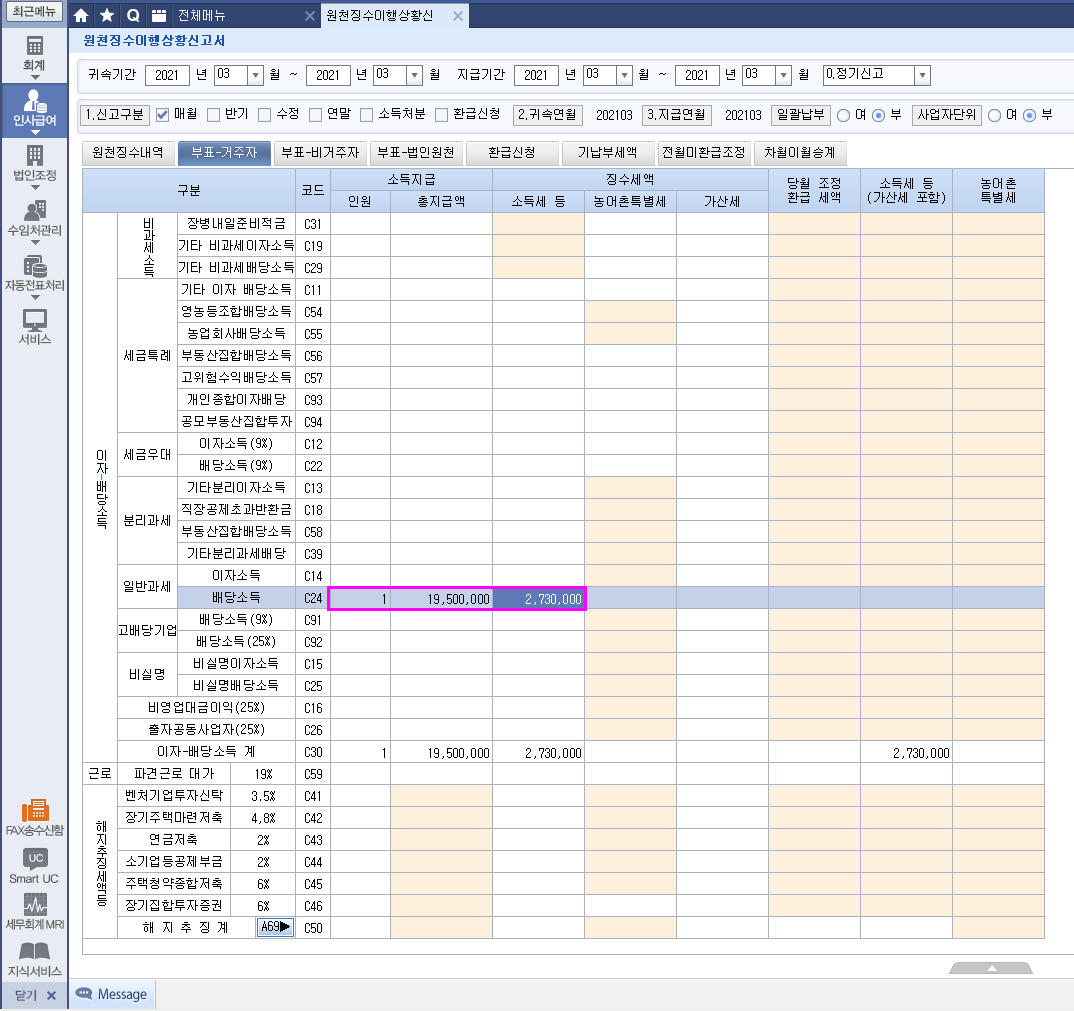Screen dimensions: 1074x1011
Task: Toggle the 환급신청 checkbox
Action: [x=441, y=114]
